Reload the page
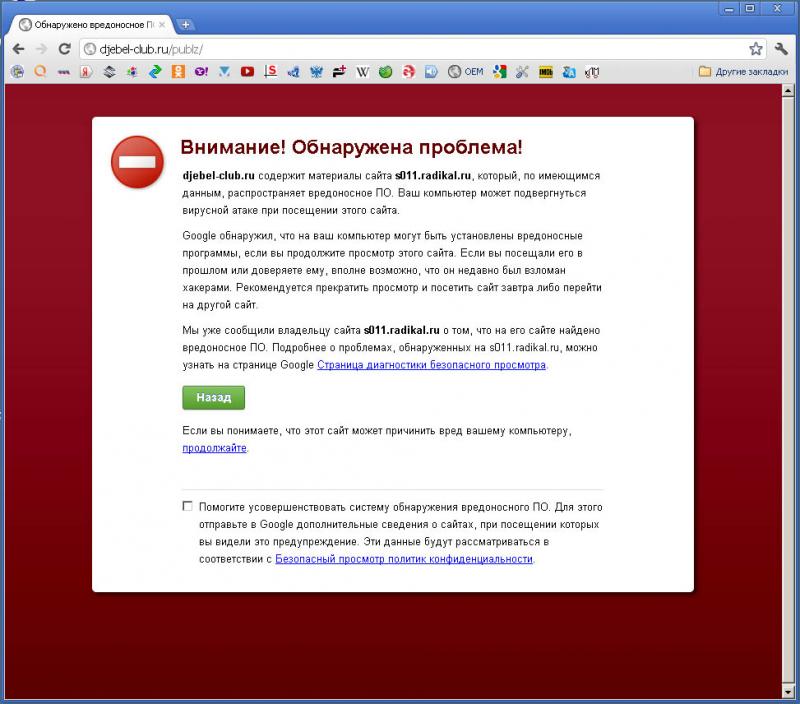Viewport: 800px width, 704px height. 64,49
